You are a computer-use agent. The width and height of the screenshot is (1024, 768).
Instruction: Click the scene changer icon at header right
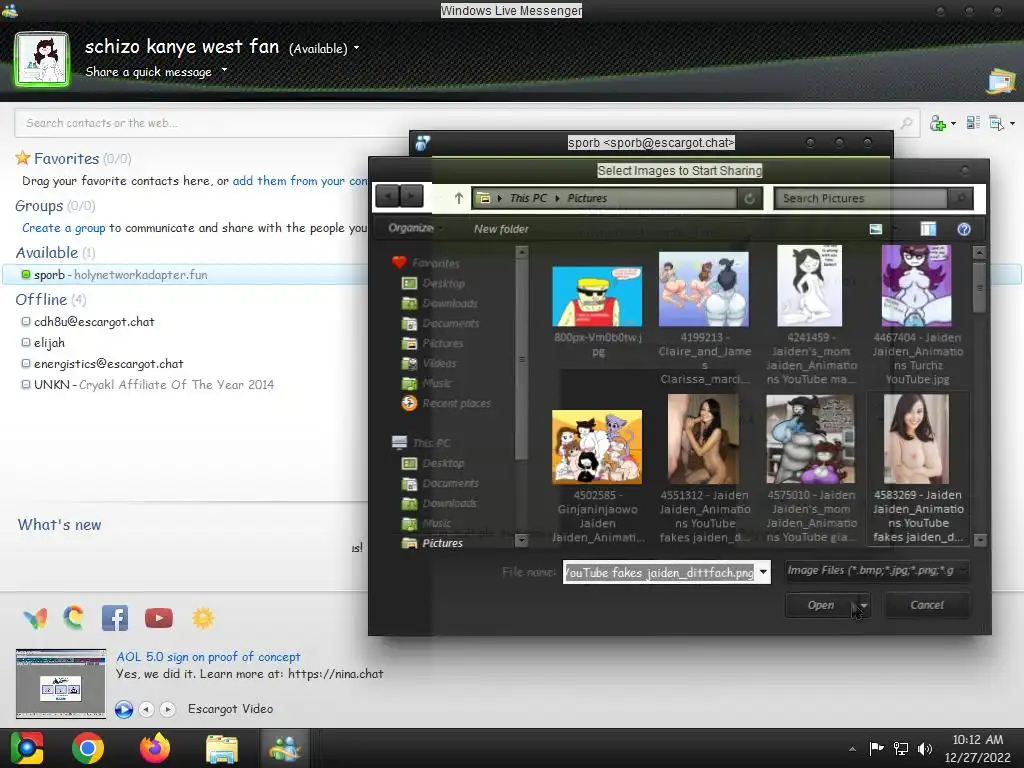(x=1000, y=81)
